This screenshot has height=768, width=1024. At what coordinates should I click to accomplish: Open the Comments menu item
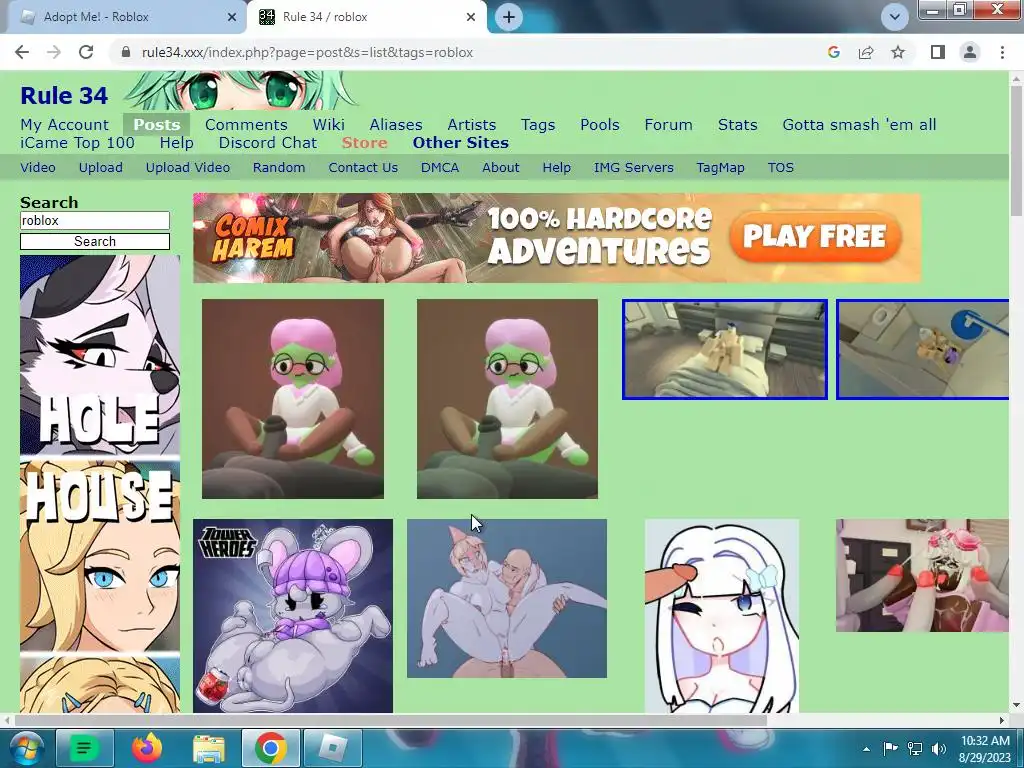click(246, 125)
